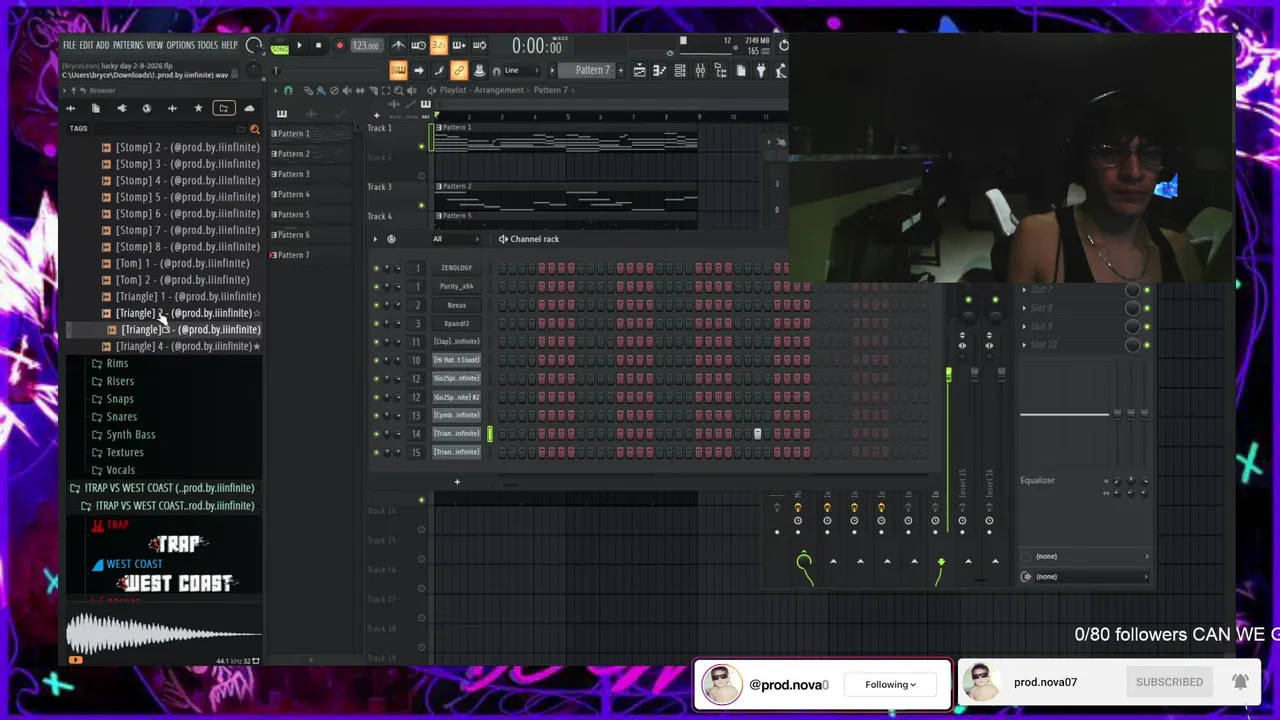Click the sample waveform preview
This screenshot has width=1280, height=720.
coord(164,633)
